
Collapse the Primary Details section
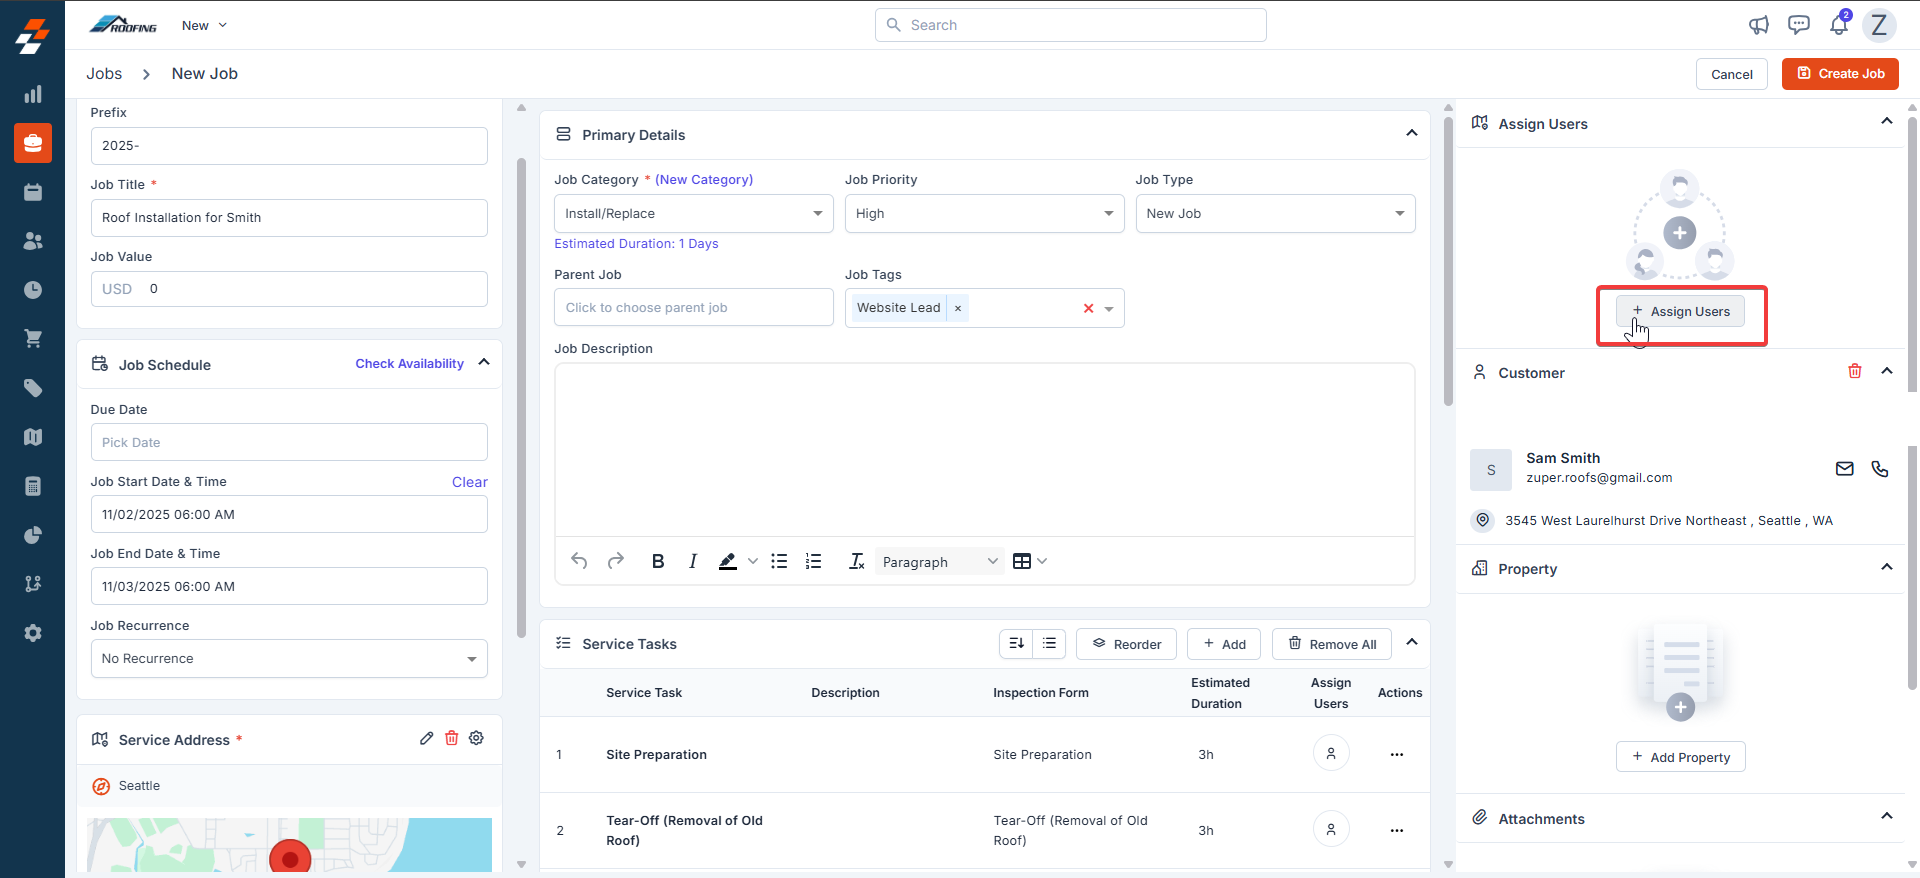[x=1412, y=133]
